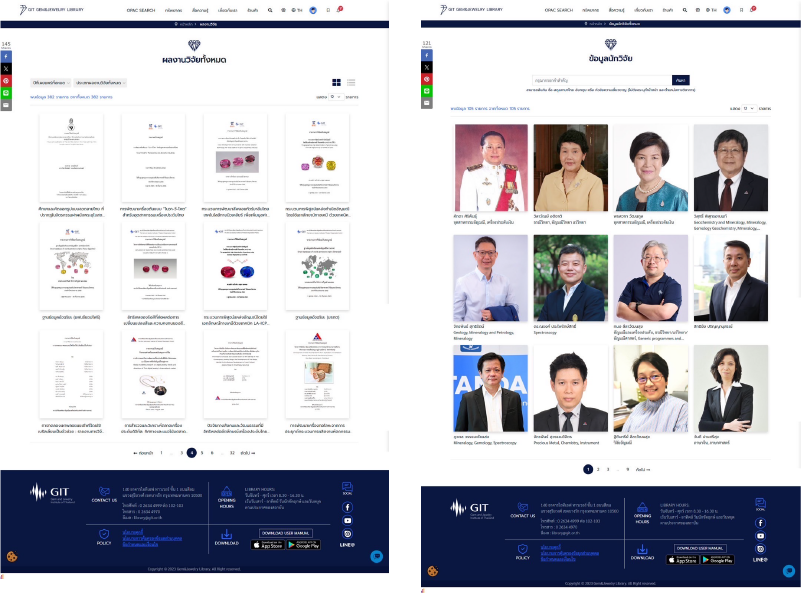The image size is (801, 593).
Task: Share researchers page via LINE
Action: [x=427, y=91]
